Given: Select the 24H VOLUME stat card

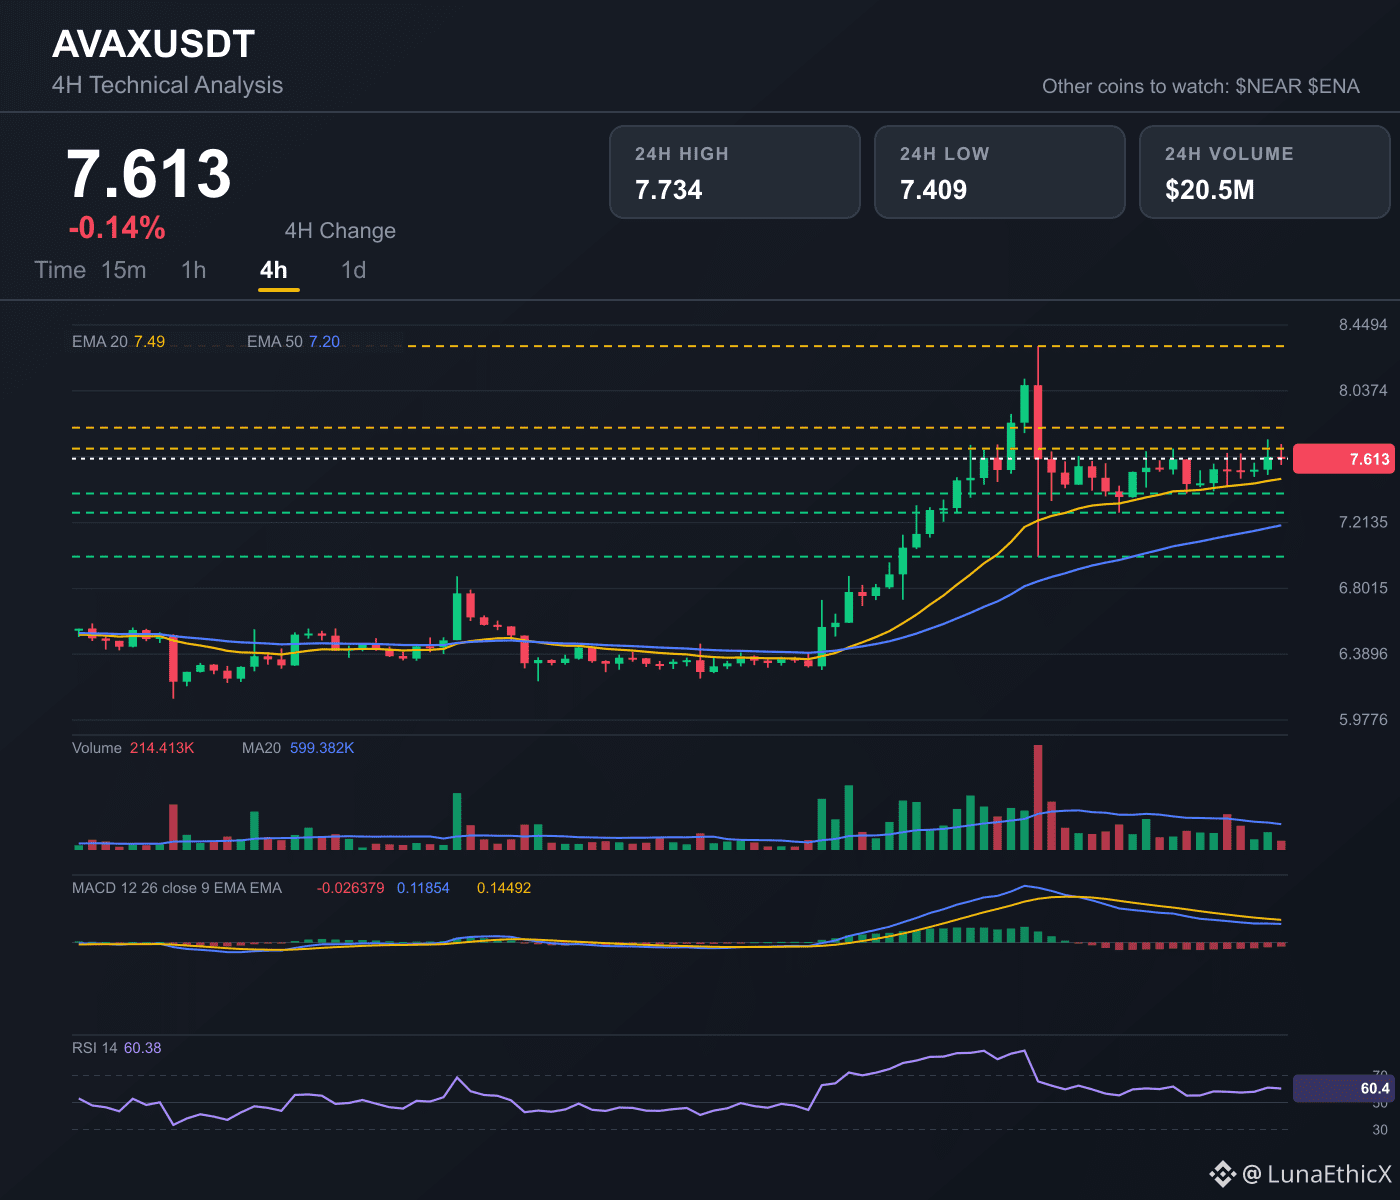Looking at the screenshot, I should click(x=1265, y=172).
